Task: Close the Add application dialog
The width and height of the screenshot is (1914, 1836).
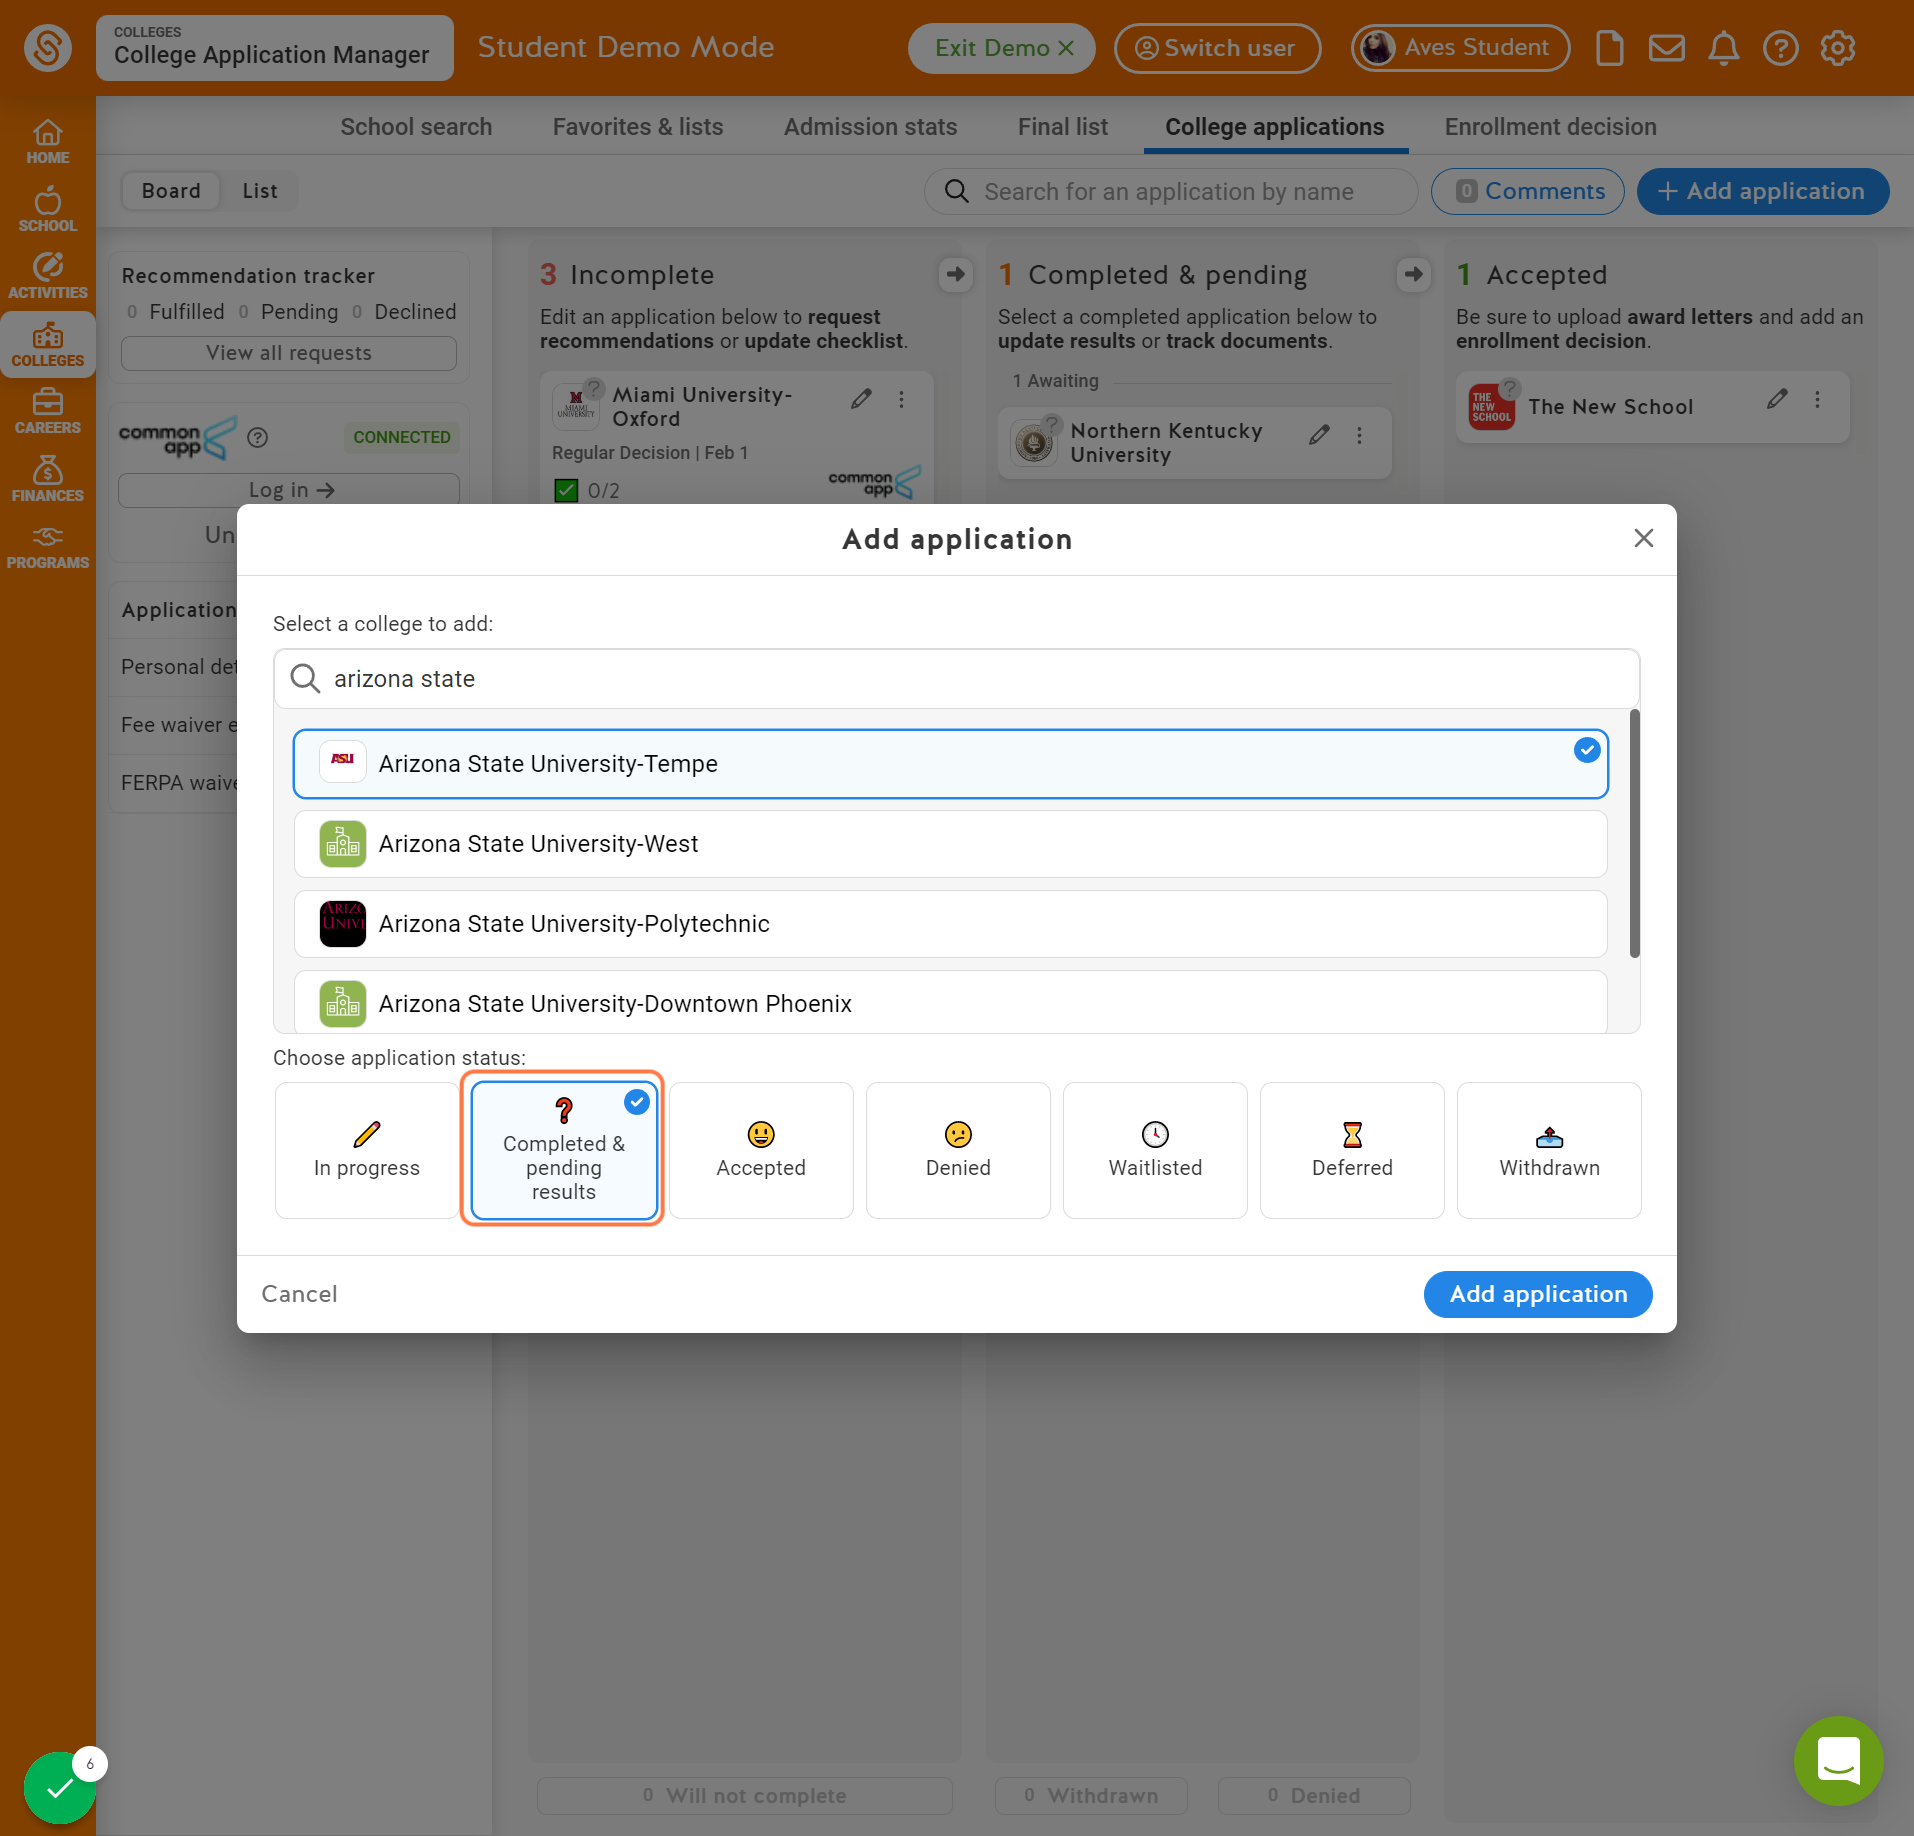Action: (x=1643, y=538)
